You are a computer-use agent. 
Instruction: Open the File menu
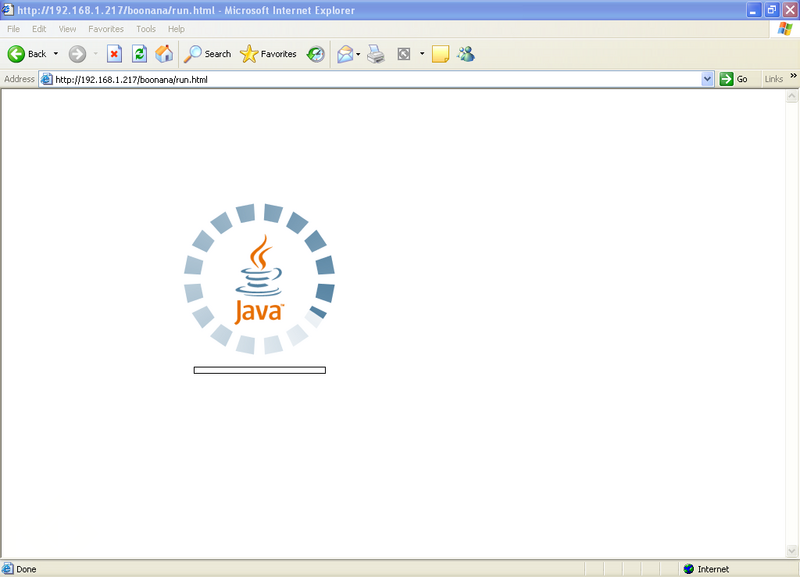point(13,29)
